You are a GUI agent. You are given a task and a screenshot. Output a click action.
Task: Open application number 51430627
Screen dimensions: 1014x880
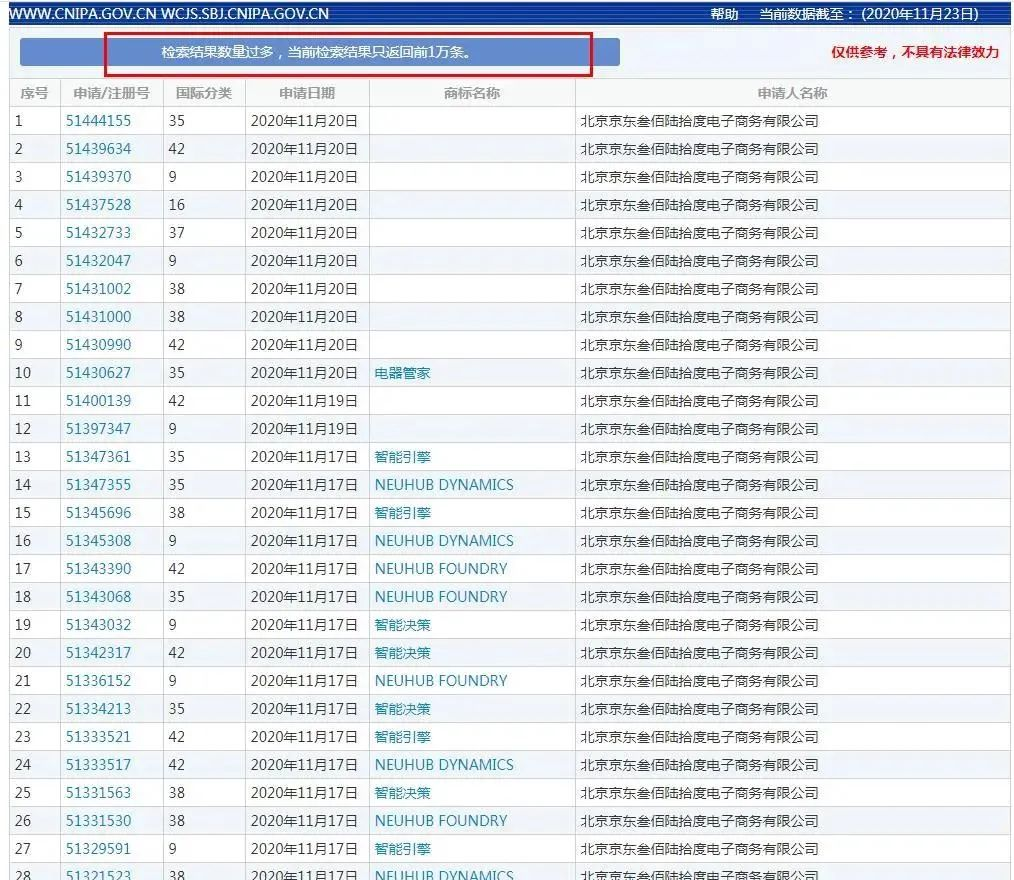pyautogui.click(x=98, y=373)
